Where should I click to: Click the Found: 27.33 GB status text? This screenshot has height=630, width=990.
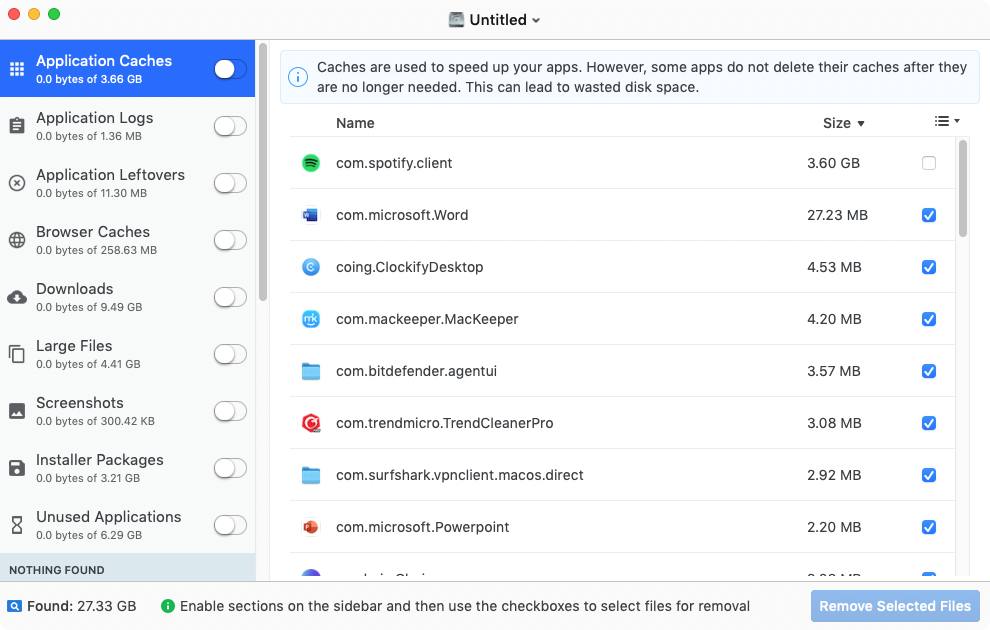coord(81,606)
